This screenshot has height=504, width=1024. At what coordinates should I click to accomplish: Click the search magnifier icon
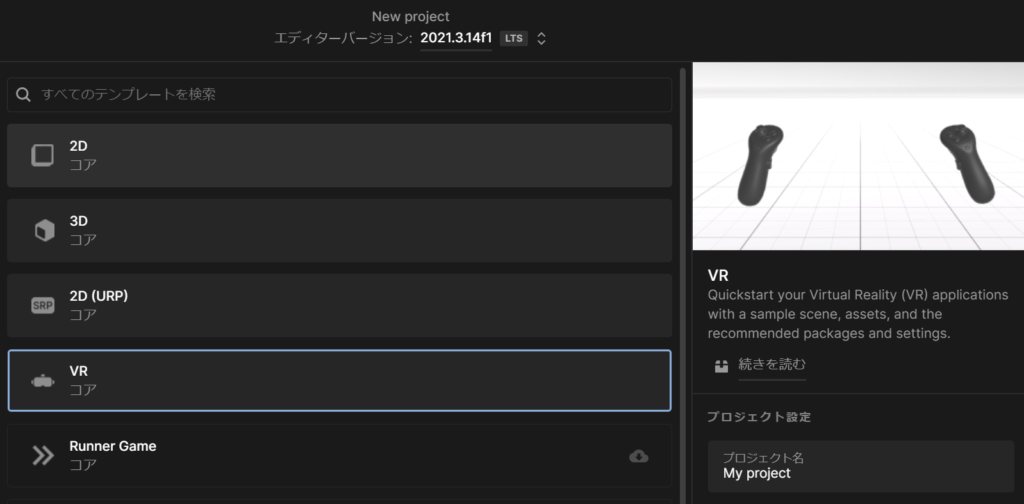tap(24, 95)
